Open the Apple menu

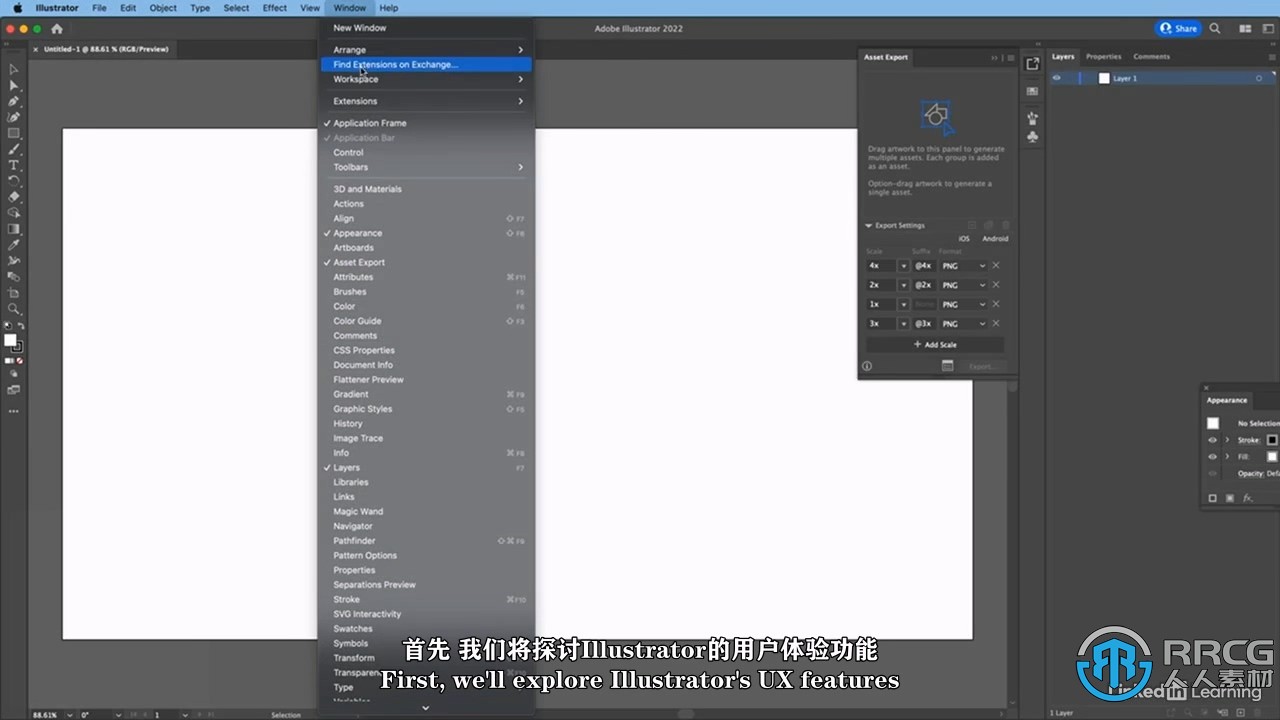(17, 8)
